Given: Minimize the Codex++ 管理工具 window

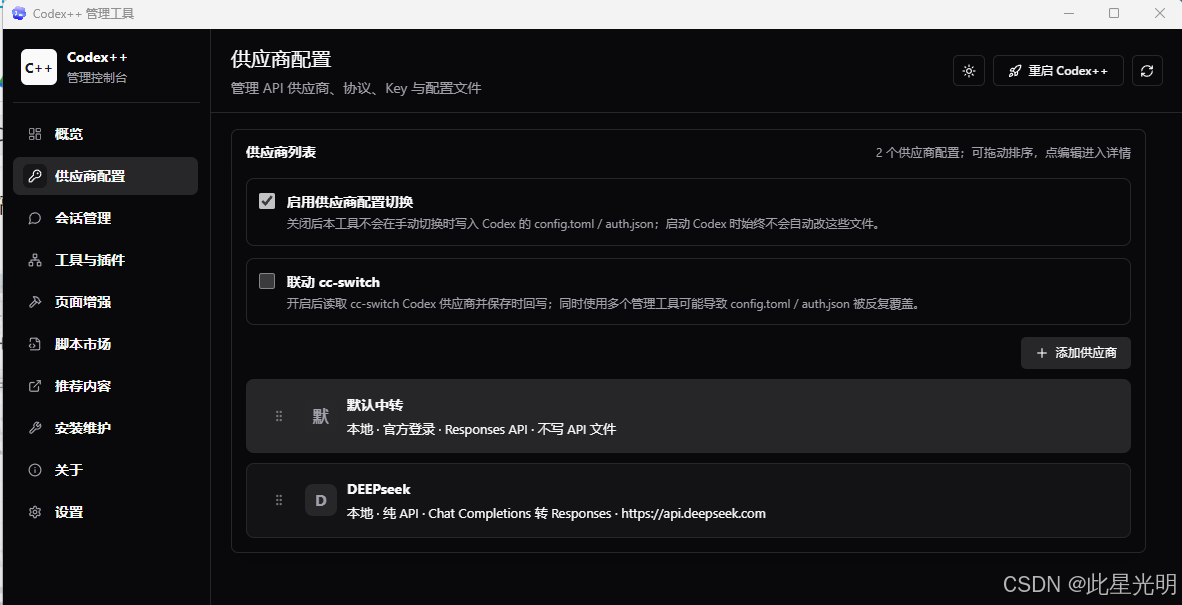Looking at the screenshot, I should click(1068, 14).
